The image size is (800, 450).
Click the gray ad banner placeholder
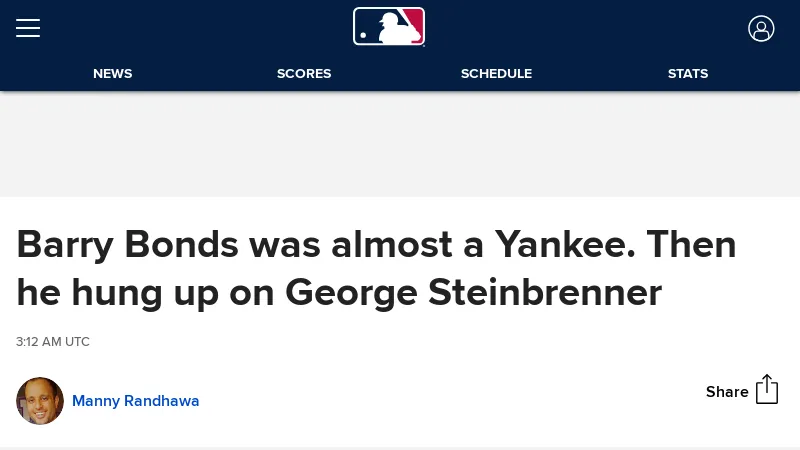pyautogui.click(x=400, y=145)
